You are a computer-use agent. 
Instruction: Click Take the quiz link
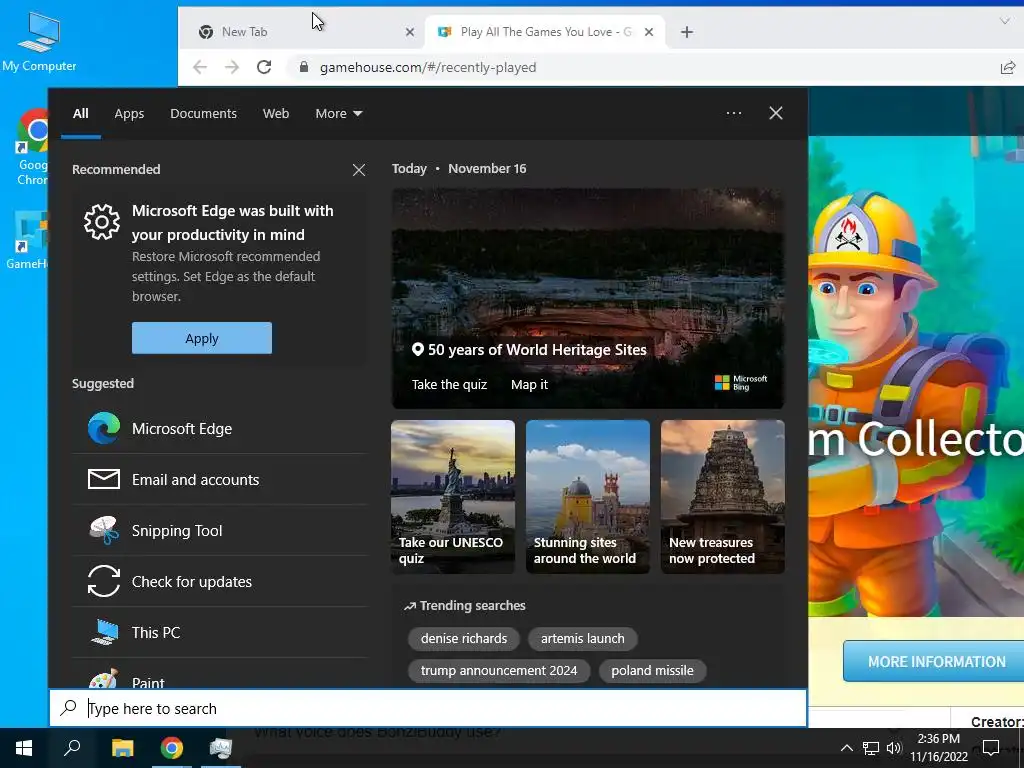449,384
